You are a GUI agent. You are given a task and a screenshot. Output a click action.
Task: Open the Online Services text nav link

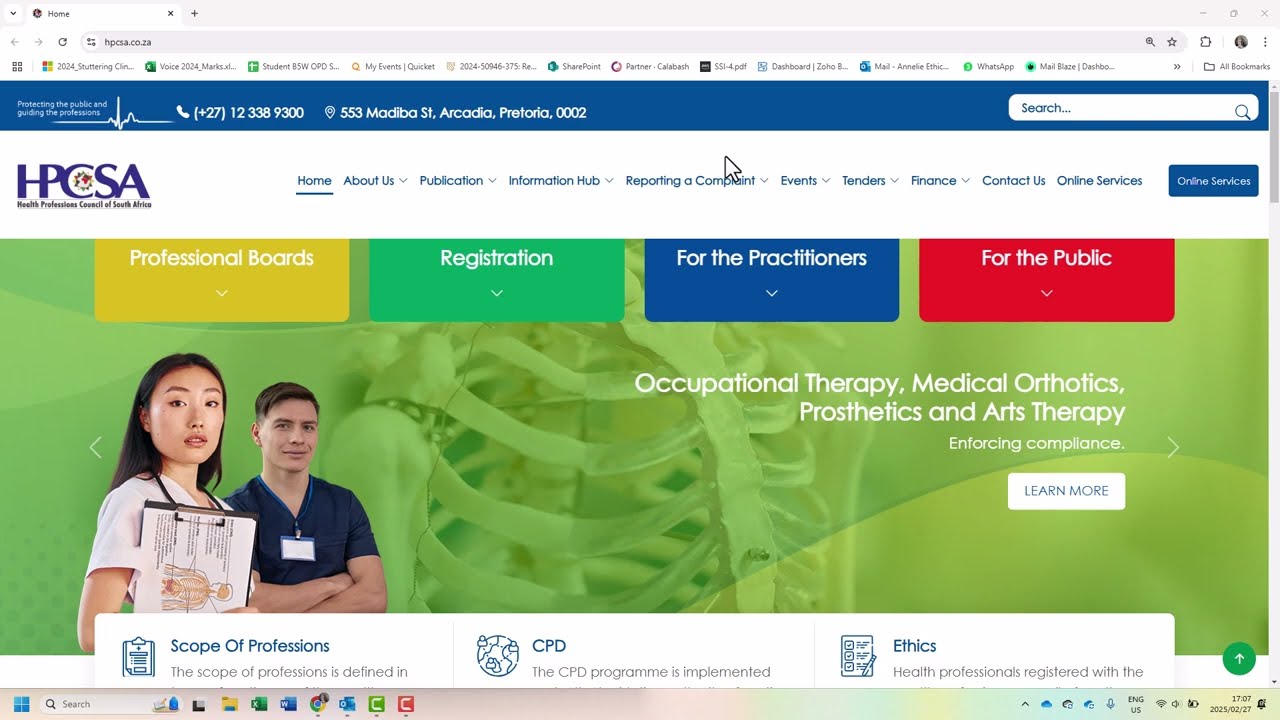pos(1099,180)
